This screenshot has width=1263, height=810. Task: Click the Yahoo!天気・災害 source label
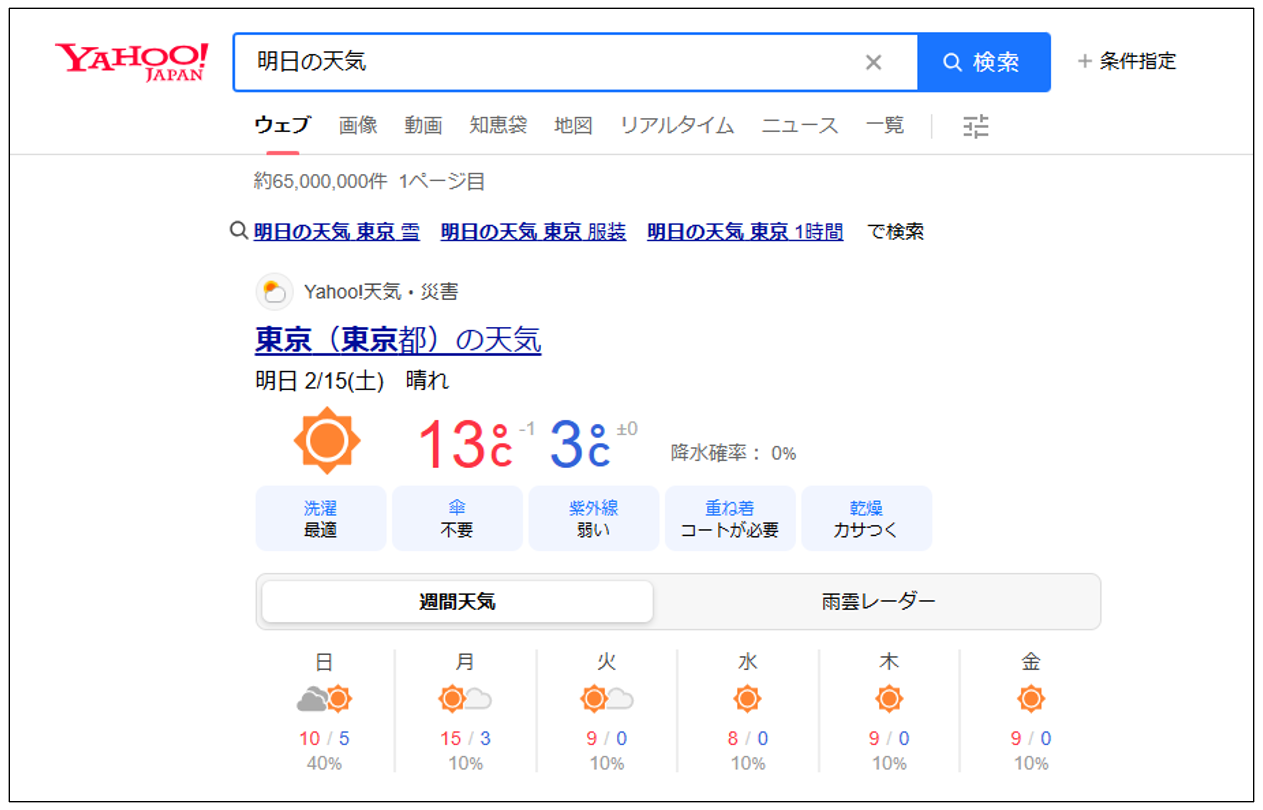pyautogui.click(x=381, y=292)
